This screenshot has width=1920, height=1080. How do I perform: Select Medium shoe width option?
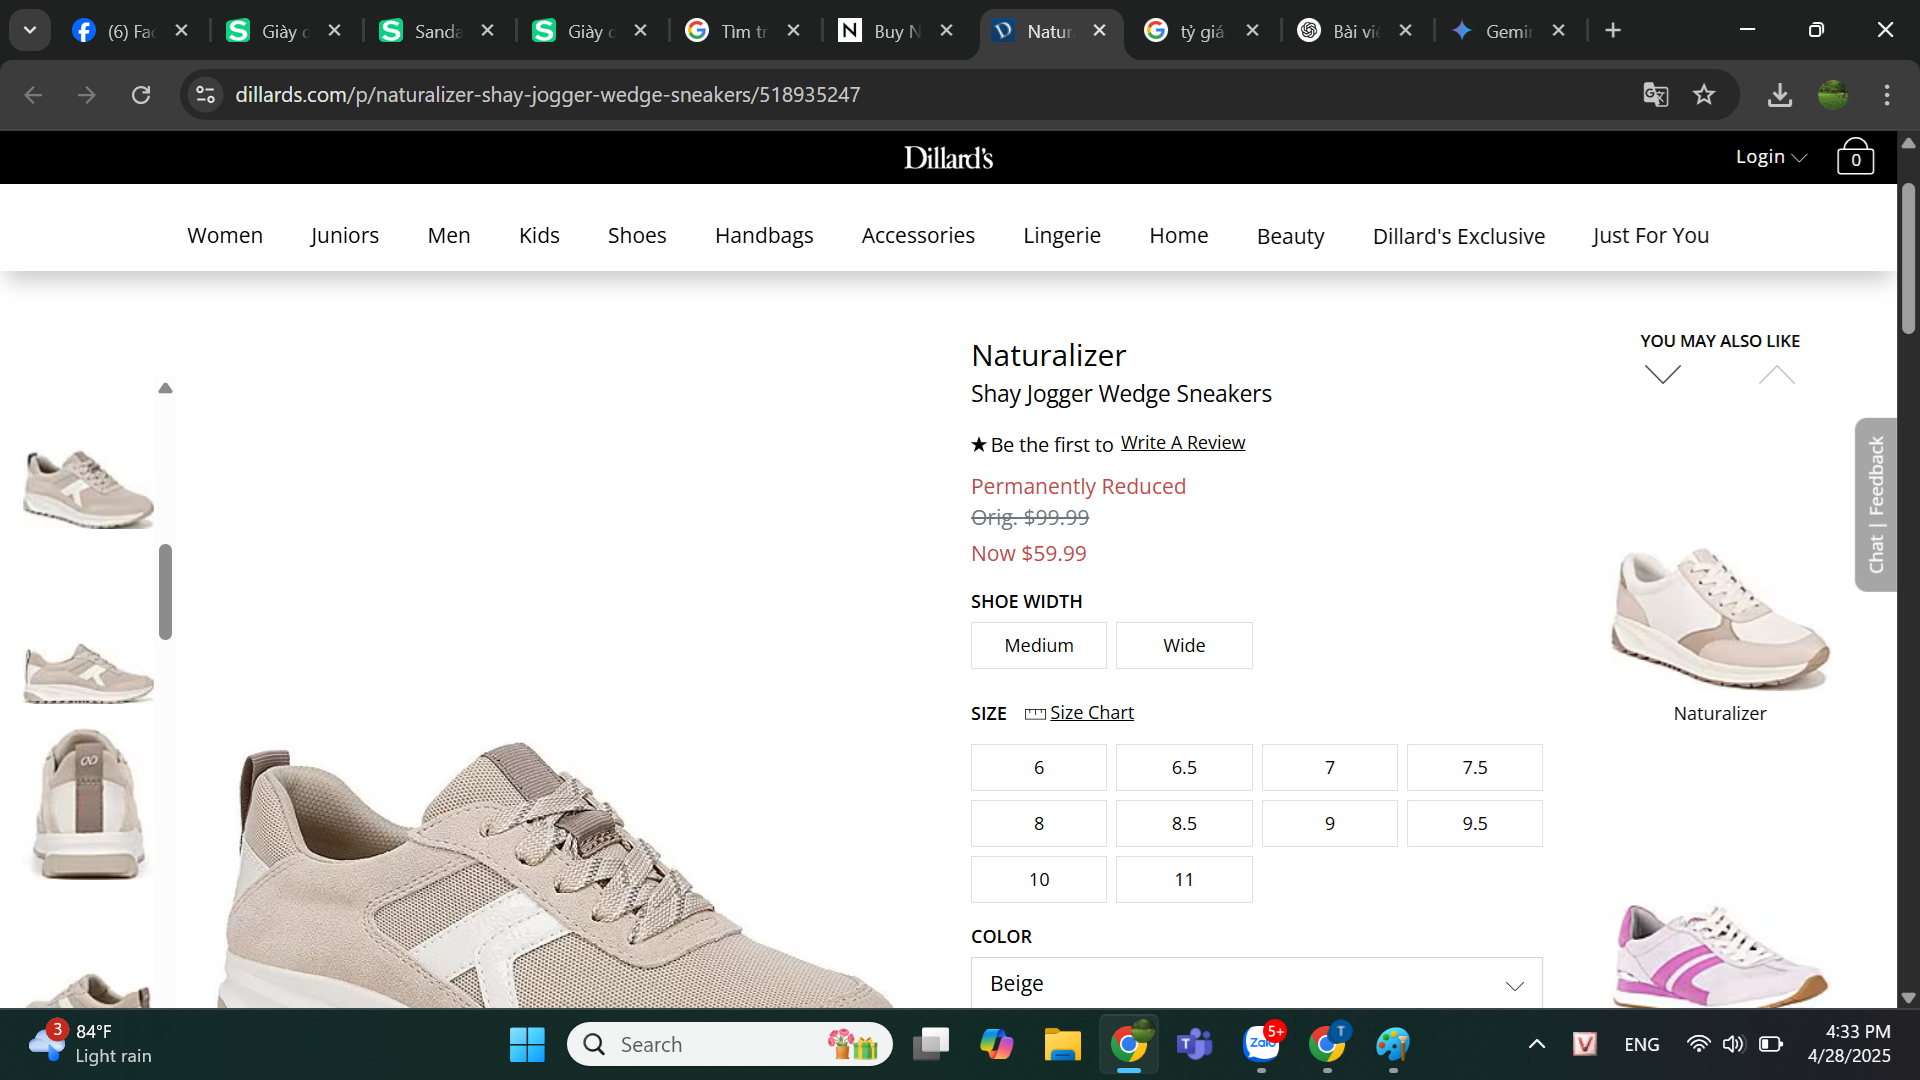[1038, 646]
